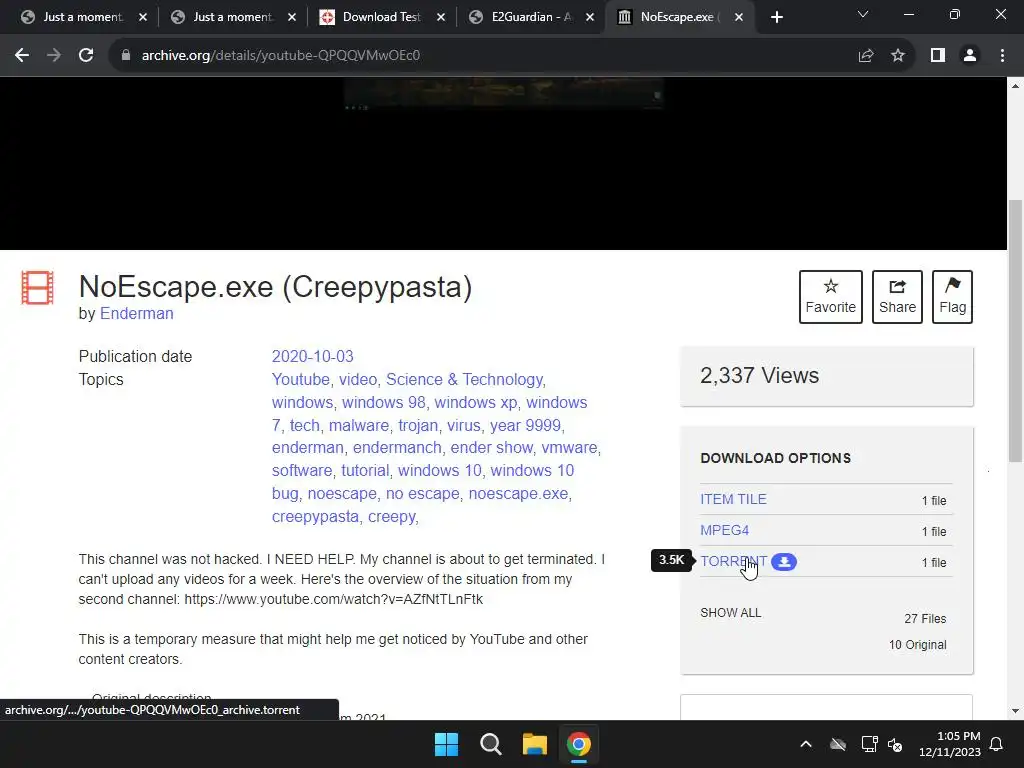Click SHOW ALL download files
This screenshot has width=1024, height=768.
[x=731, y=613]
